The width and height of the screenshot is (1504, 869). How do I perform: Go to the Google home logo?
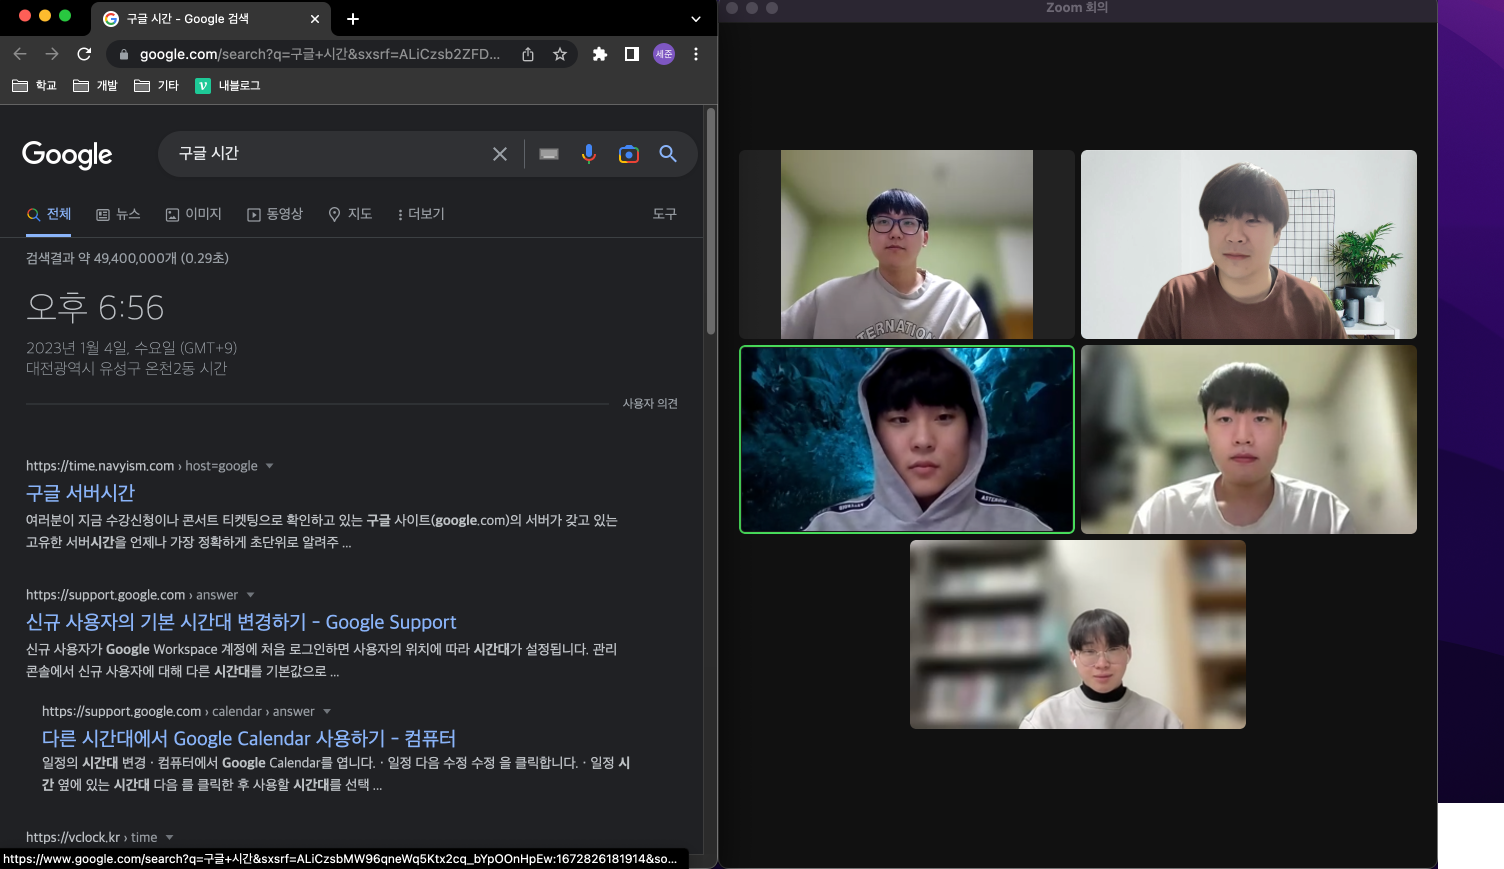[67, 154]
